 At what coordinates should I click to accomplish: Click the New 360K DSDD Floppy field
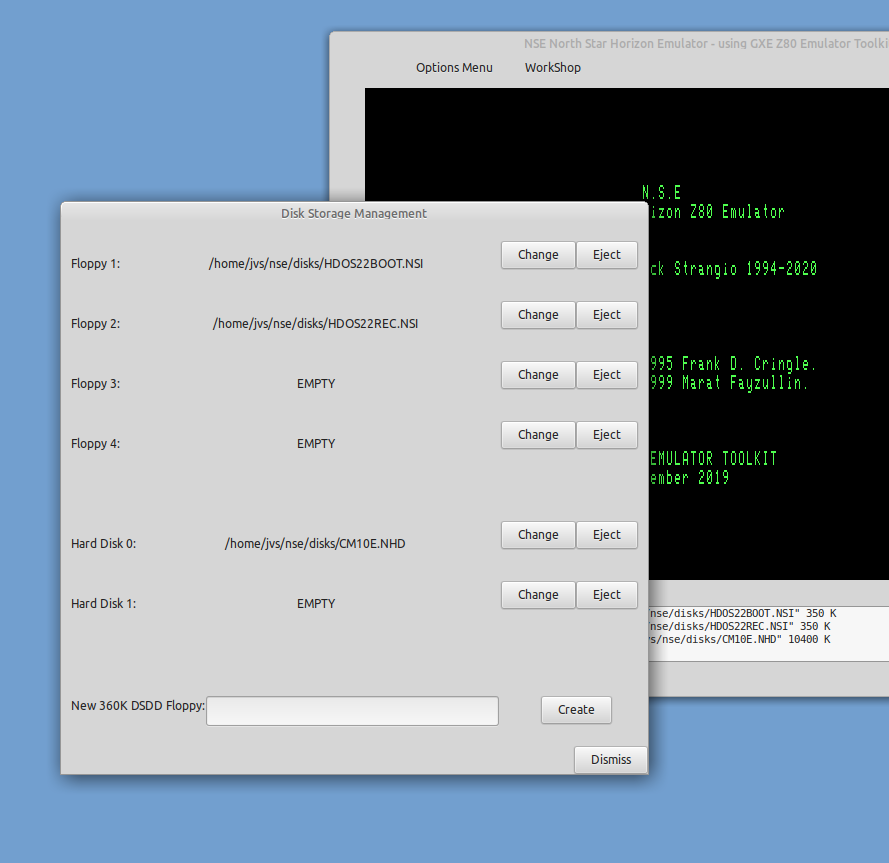[x=352, y=710]
